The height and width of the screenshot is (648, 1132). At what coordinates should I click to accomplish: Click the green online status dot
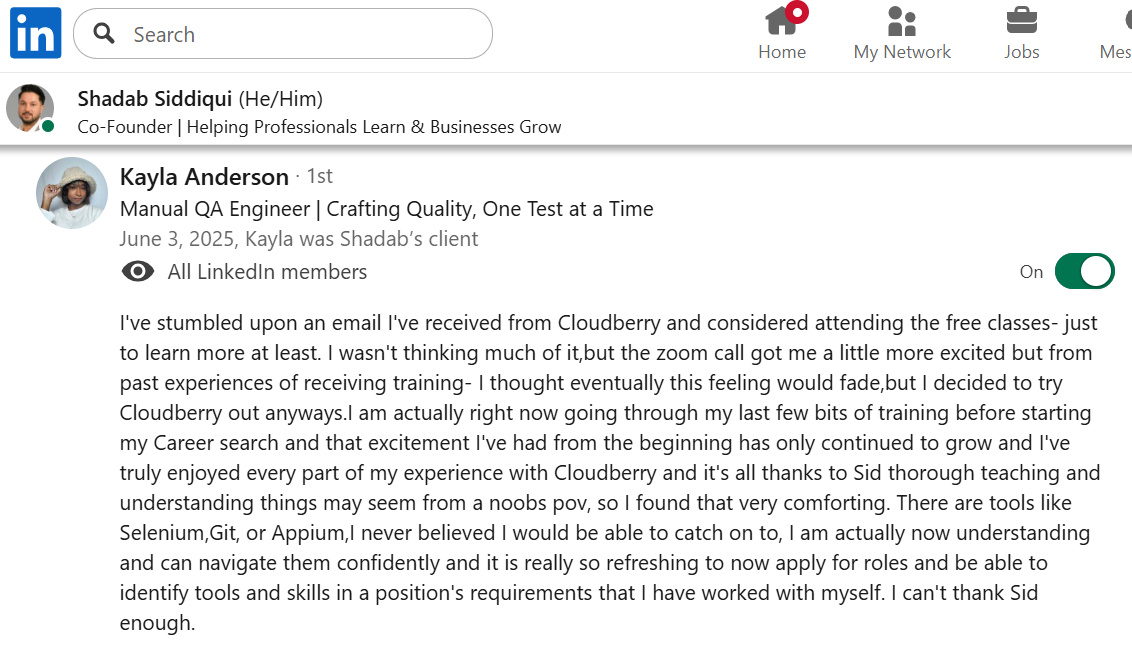tap(48, 126)
